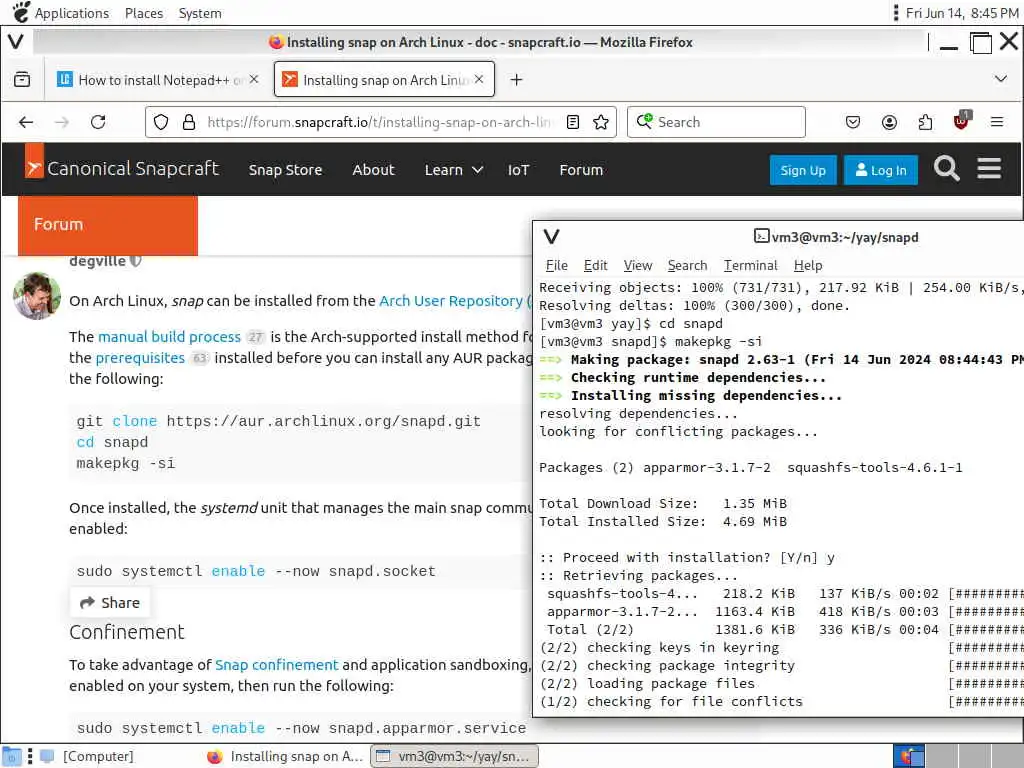Open prerequisites link

140,358
